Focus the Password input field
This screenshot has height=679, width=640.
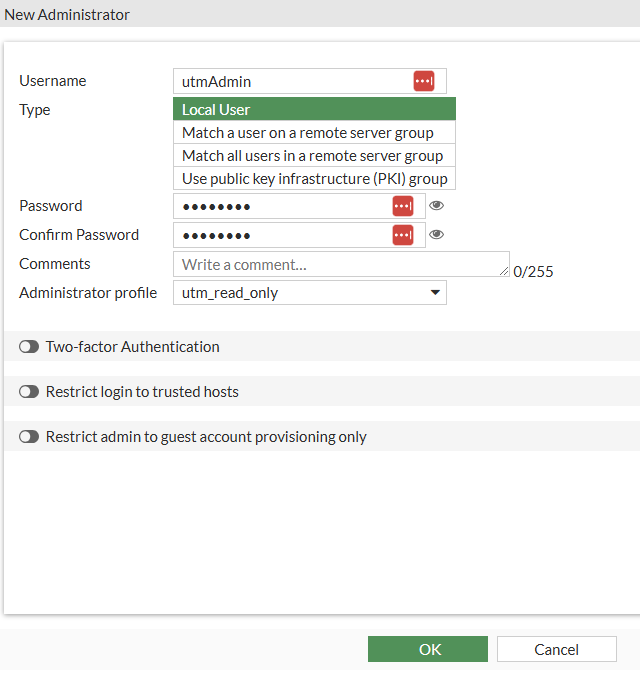coord(280,206)
